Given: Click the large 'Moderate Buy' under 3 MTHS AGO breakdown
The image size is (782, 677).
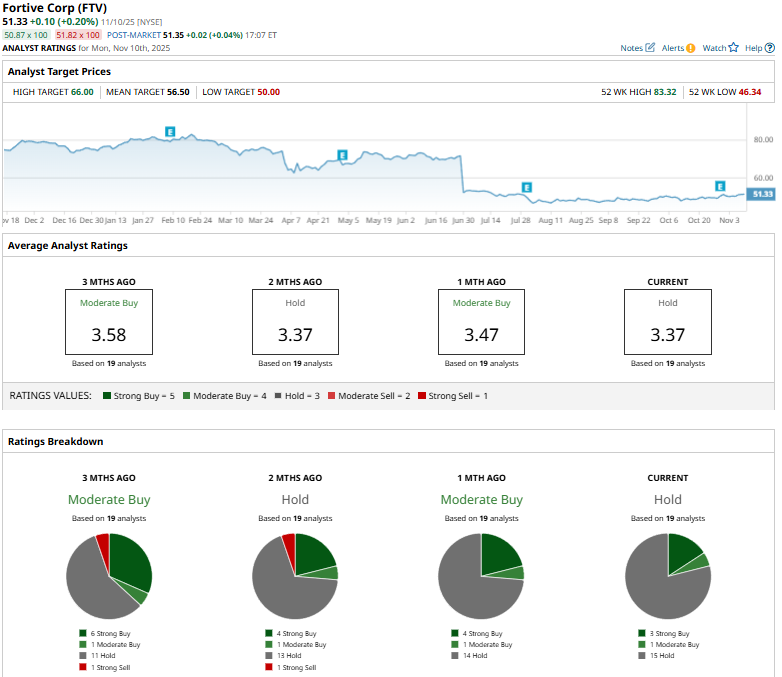Looking at the screenshot, I should tap(109, 500).
